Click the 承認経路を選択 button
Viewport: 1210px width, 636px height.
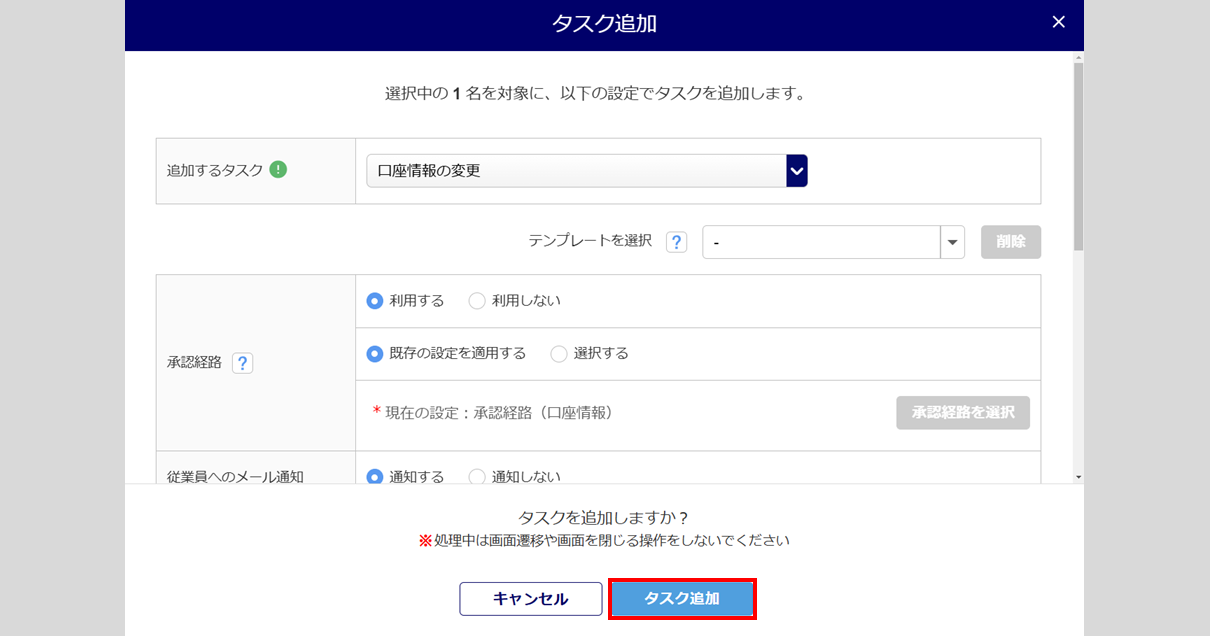962,412
